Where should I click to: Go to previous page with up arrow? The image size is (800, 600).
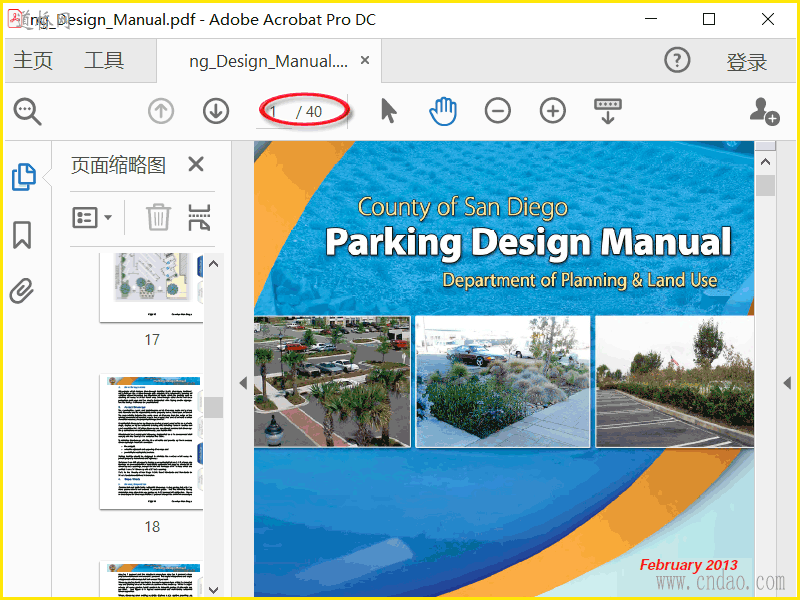click(x=161, y=111)
